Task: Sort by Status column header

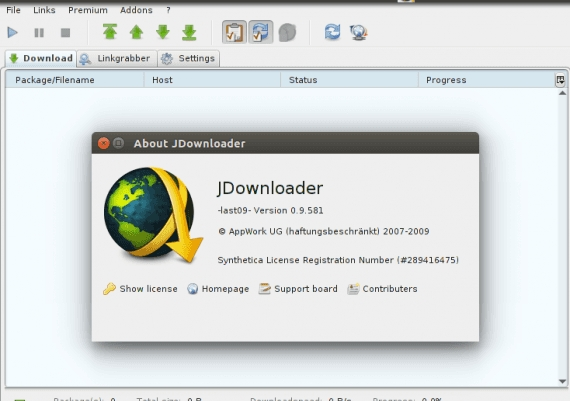Action: click(349, 80)
